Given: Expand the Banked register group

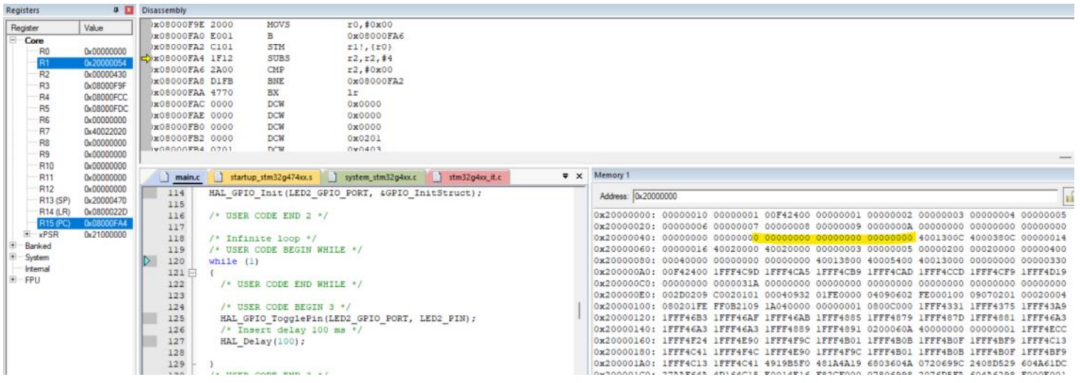Looking at the screenshot, I should (x=13, y=245).
